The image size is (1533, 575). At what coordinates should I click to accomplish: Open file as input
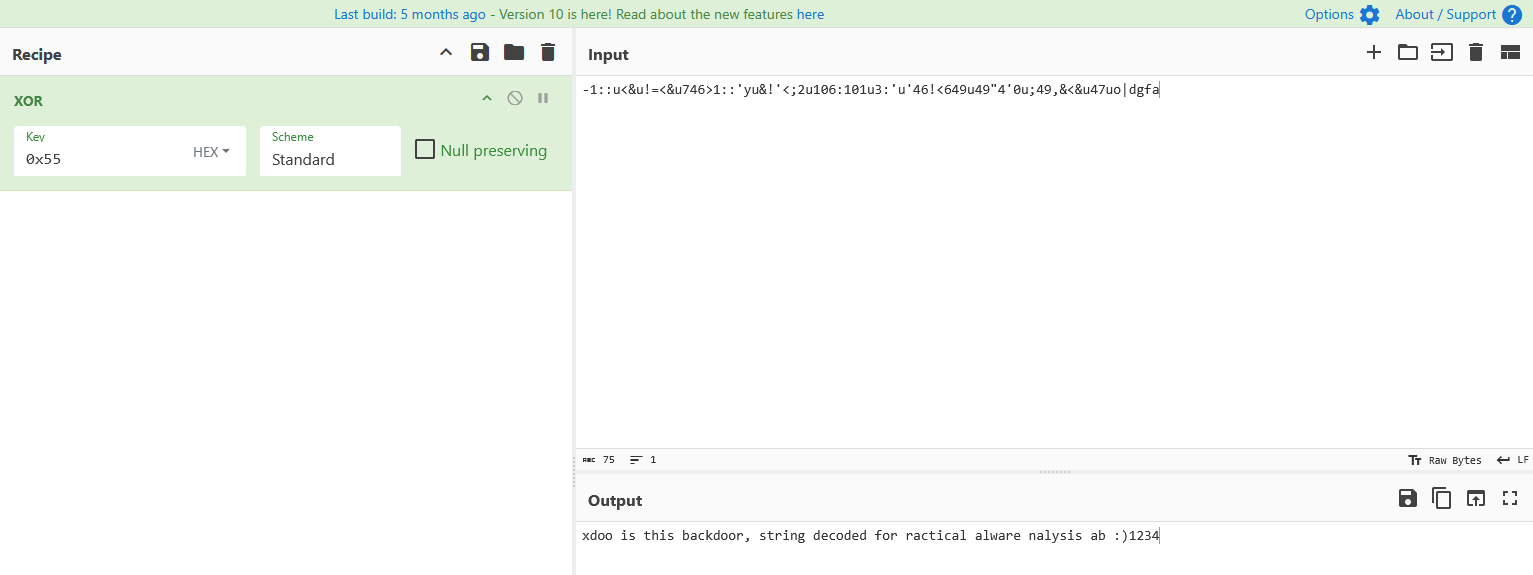[x=1441, y=53]
